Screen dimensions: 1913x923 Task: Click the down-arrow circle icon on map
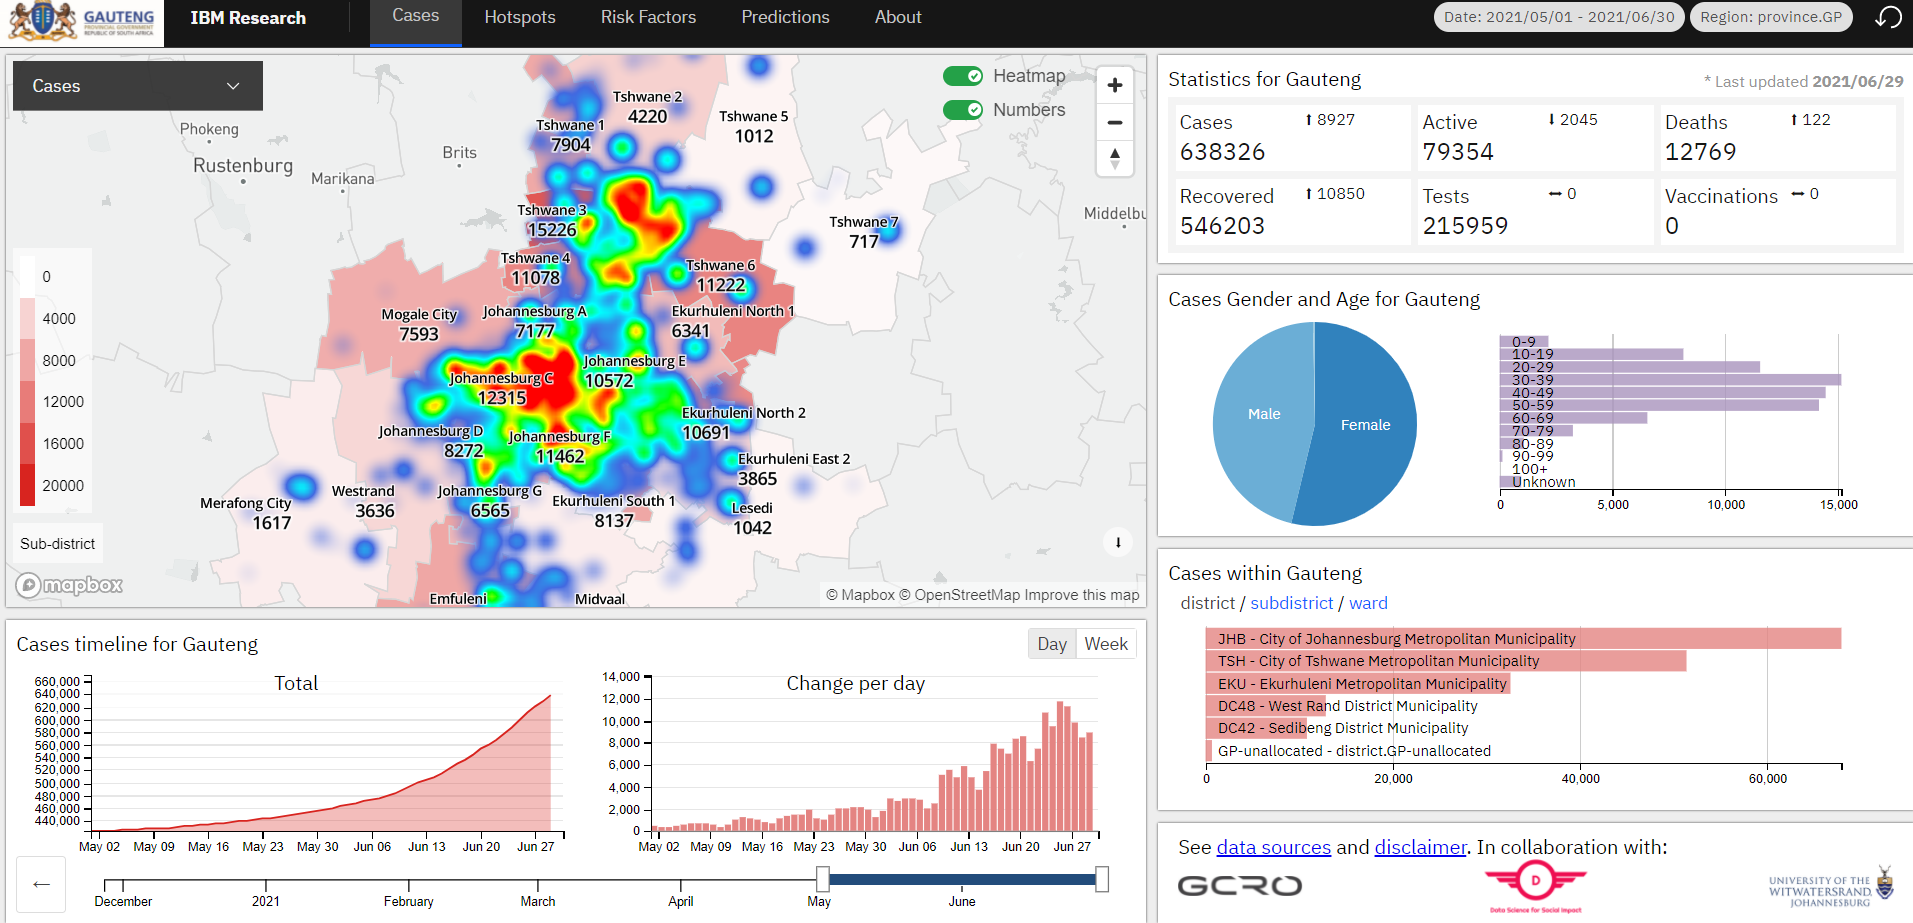(x=1118, y=542)
